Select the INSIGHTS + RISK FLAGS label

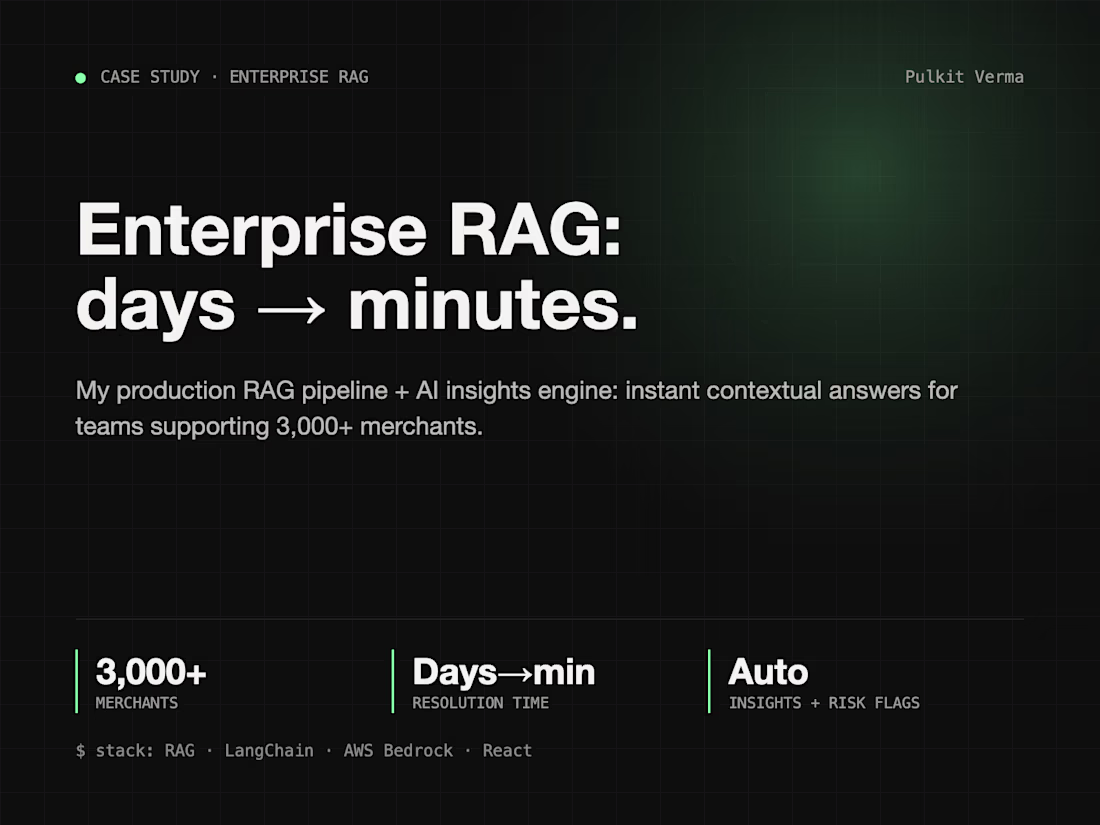click(824, 703)
